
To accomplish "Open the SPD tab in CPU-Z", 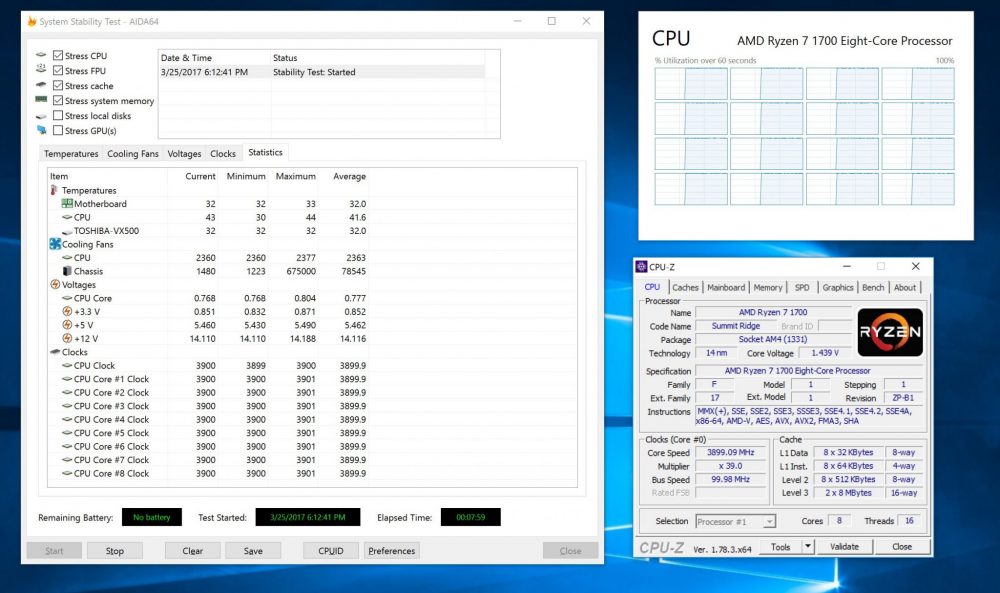I will coord(802,288).
